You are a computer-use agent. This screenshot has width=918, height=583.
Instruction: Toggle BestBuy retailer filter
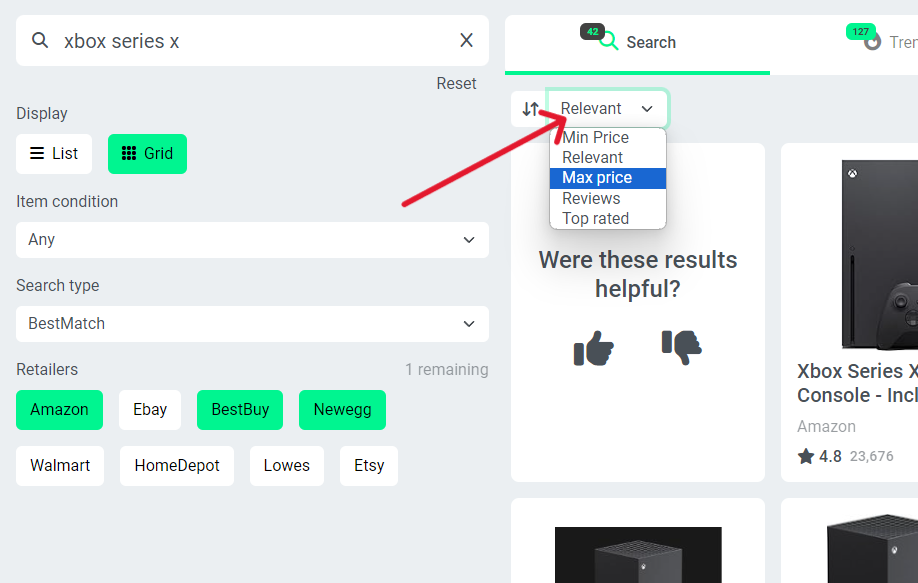(240, 410)
